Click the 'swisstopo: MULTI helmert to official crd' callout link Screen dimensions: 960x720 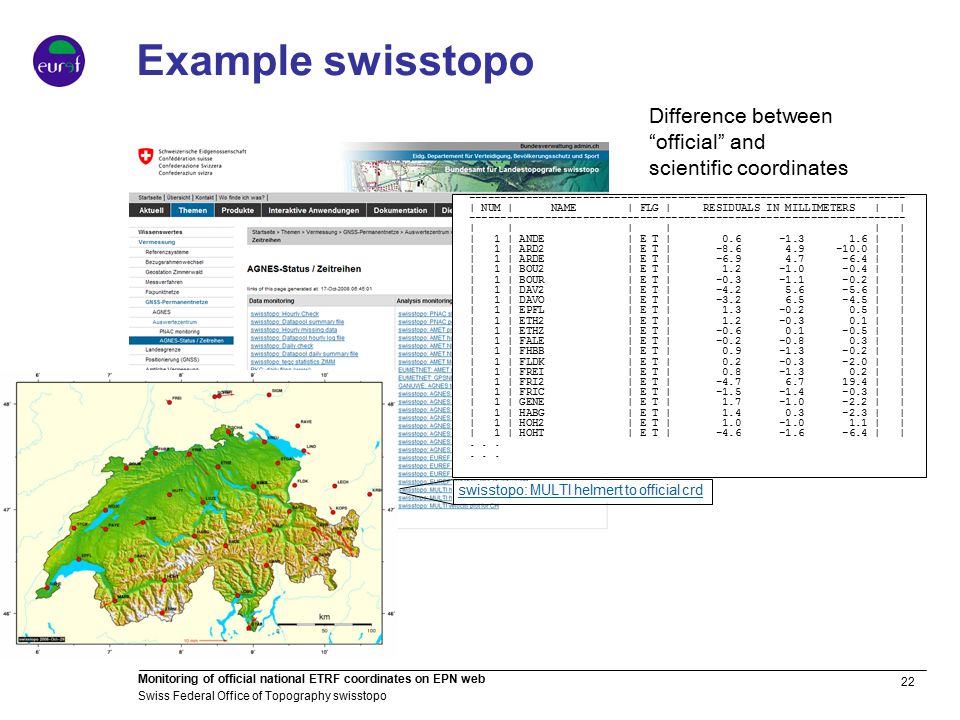tap(580, 490)
